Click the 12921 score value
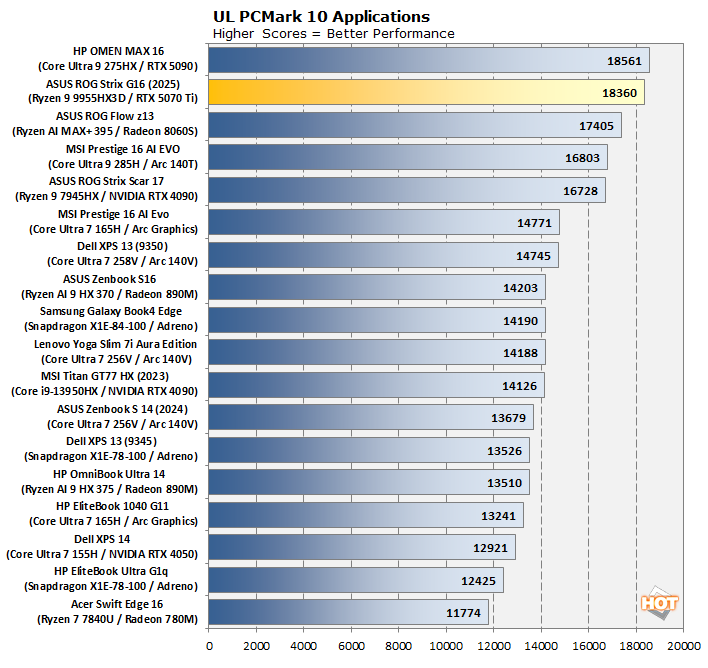Image resolution: width=708 pixels, height=668 pixels. pos(490,548)
